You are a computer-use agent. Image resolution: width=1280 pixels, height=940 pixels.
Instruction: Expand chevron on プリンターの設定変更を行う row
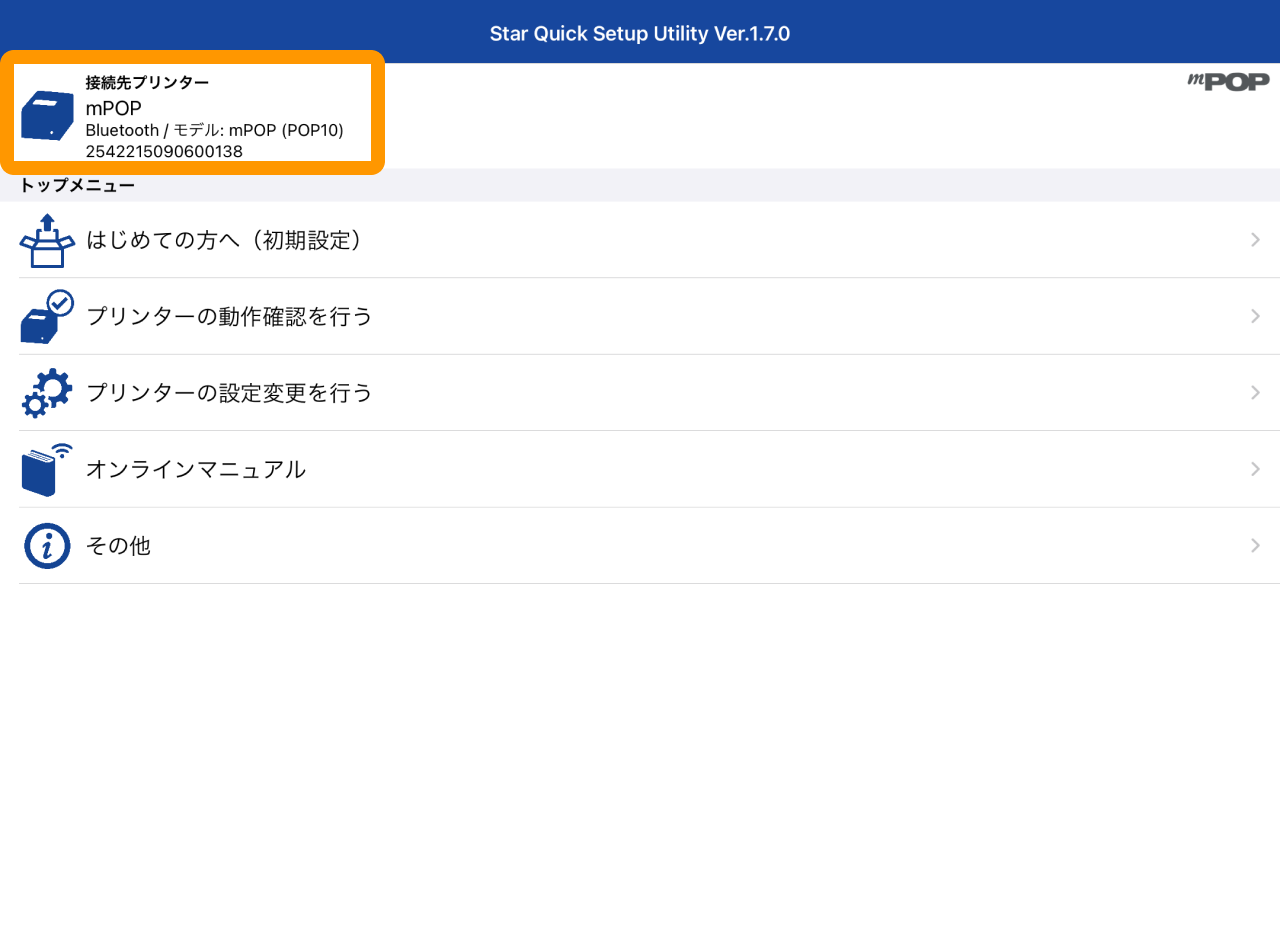point(1255,393)
